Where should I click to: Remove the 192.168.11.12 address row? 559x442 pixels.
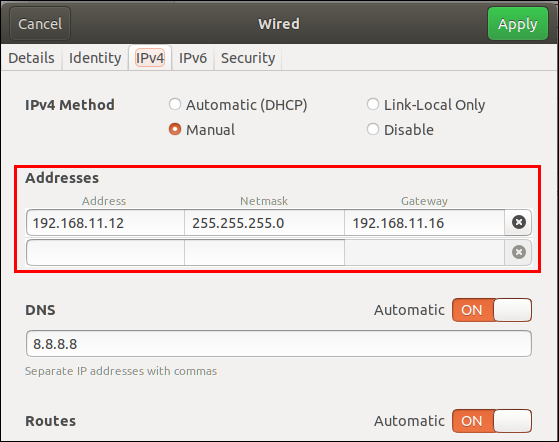pos(519,222)
